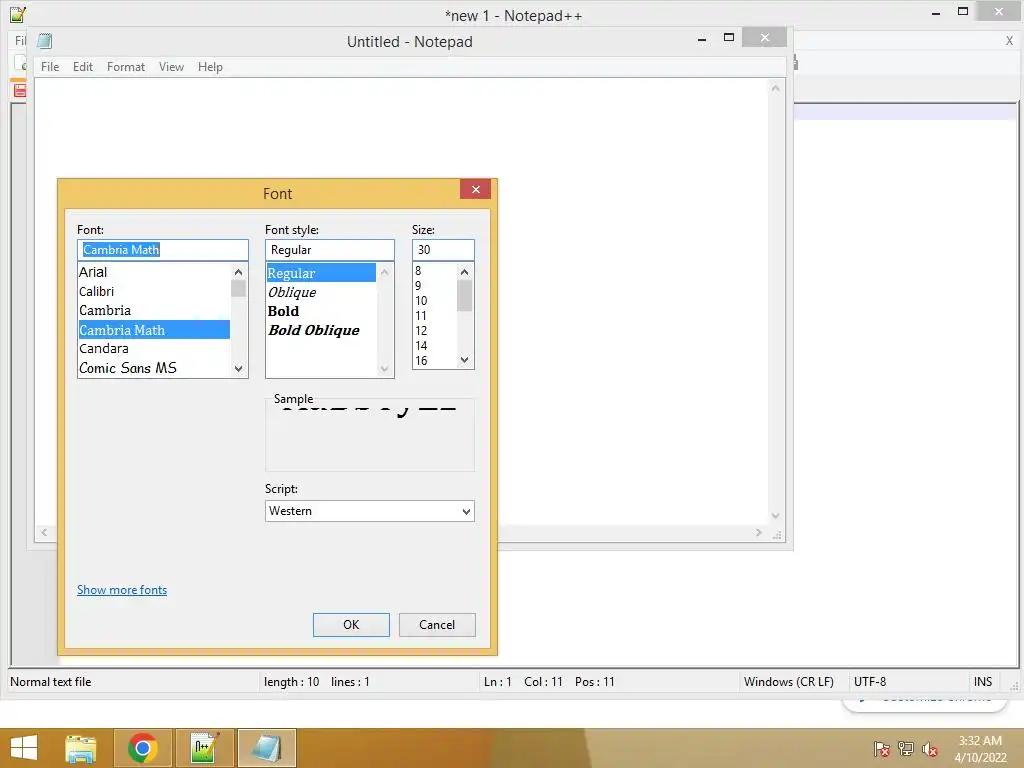Click Windows (CR LF) in Notepad++ status bar
Image resolution: width=1024 pixels, height=768 pixels.
[789, 682]
